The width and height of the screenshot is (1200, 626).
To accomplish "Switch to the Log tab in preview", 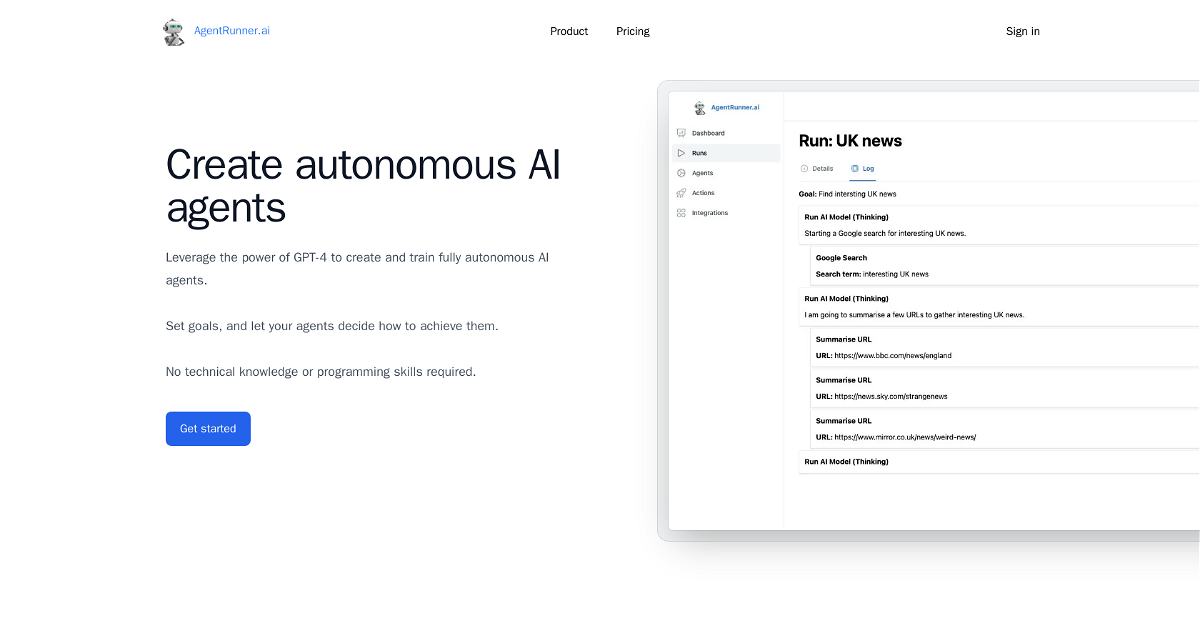I will [863, 169].
